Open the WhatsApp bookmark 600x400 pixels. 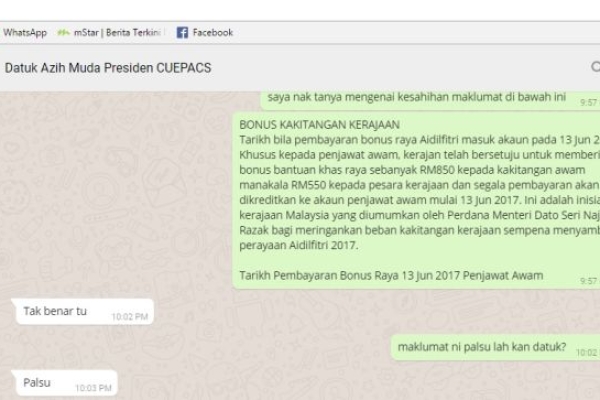pos(25,33)
